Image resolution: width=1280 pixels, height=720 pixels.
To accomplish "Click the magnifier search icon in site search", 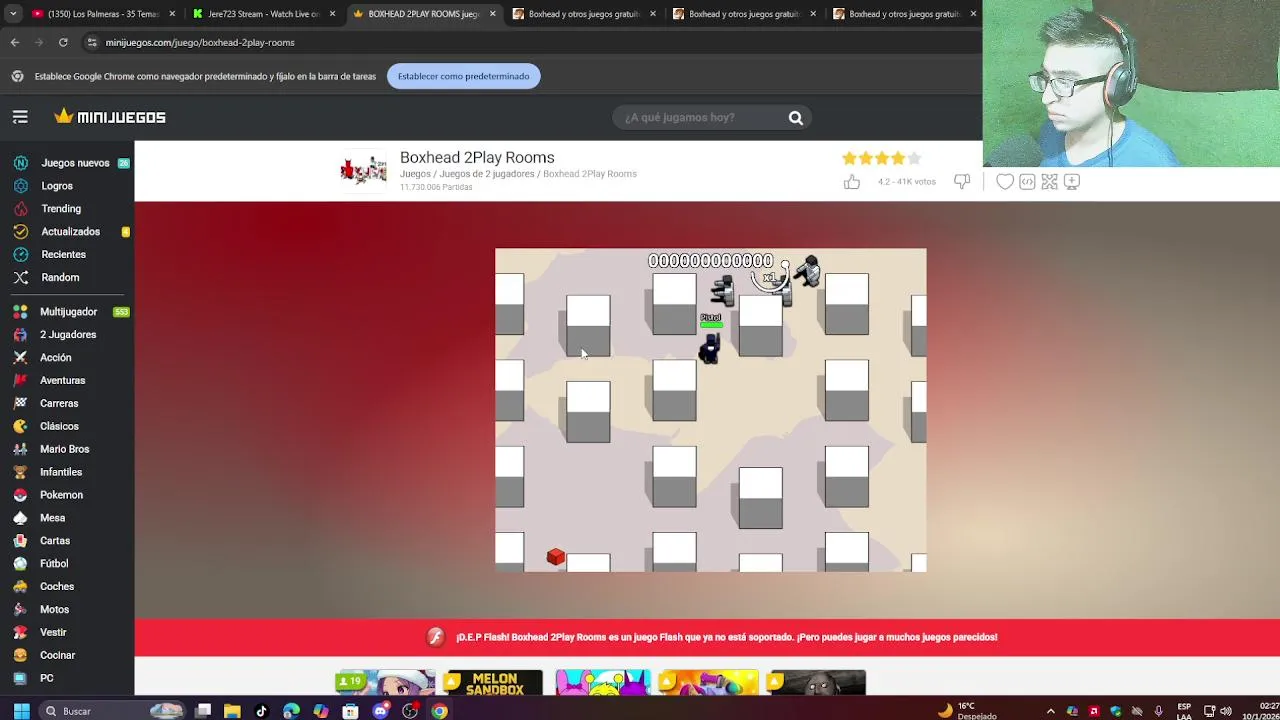I will click(x=796, y=118).
